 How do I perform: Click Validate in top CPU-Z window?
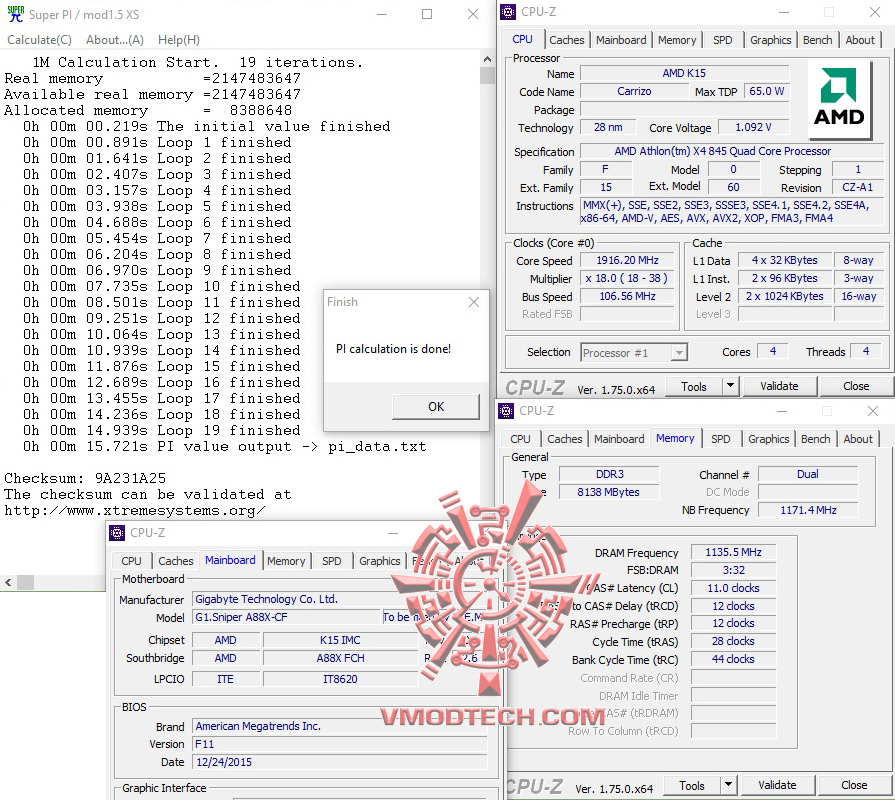tap(779, 386)
